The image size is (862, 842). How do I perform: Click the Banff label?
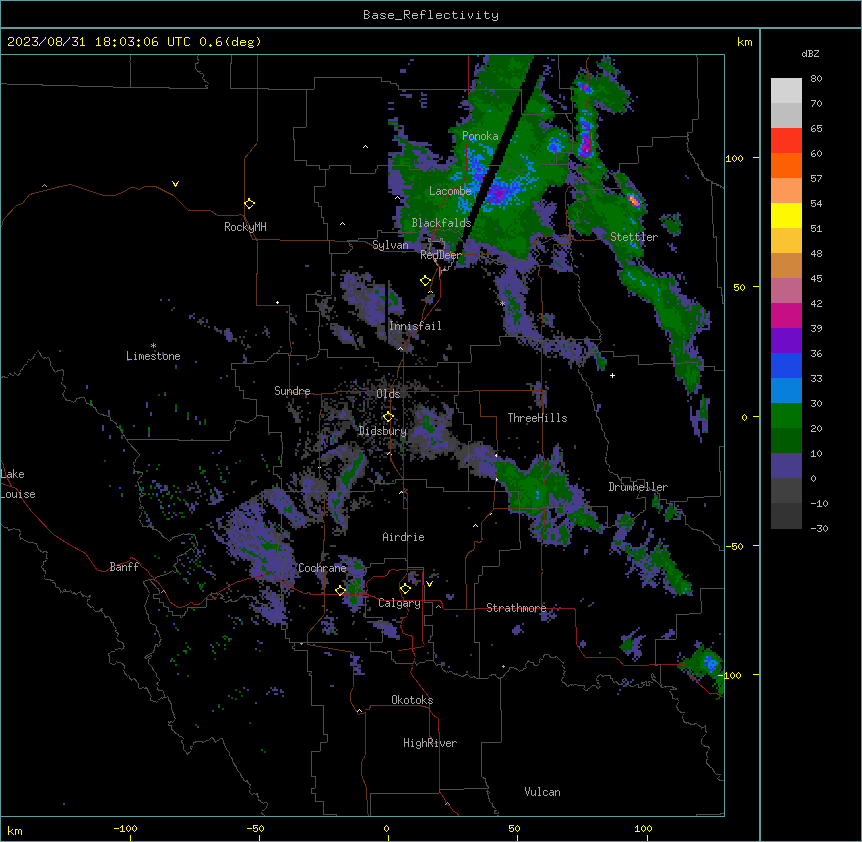click(x=124, y=567)
